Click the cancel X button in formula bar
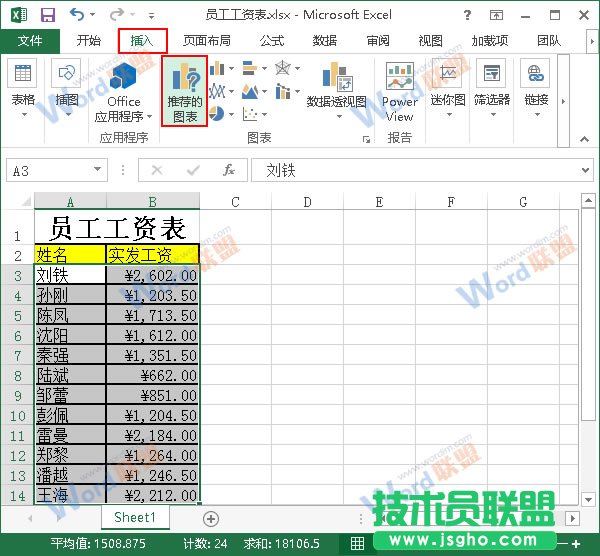600x556 pixels. pyautogui.click(x=157, y=170)
